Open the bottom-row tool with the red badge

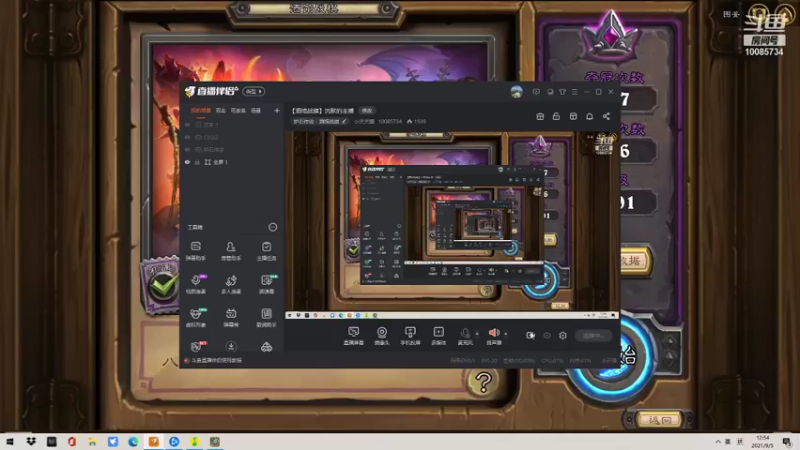pos(196,347)
